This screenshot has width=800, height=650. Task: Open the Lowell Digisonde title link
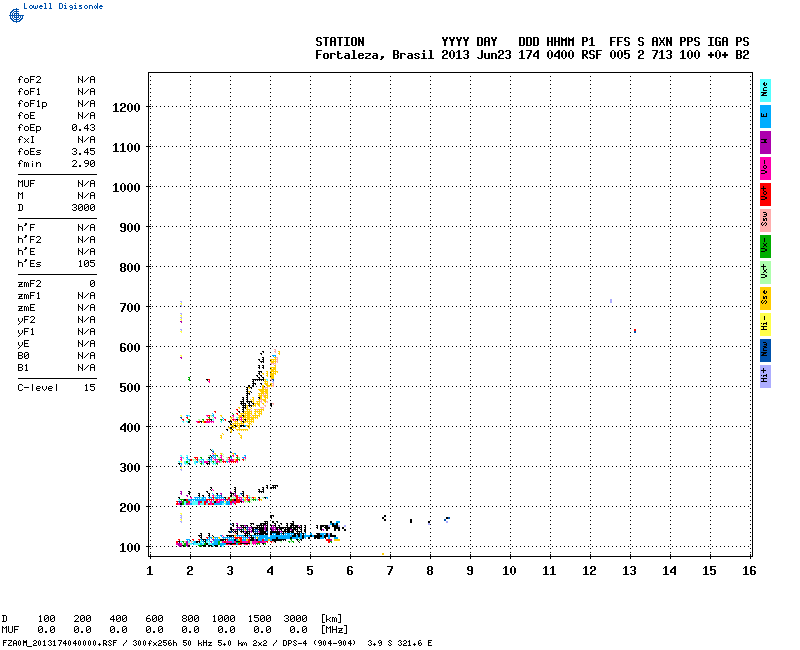[x=63, y=6]
